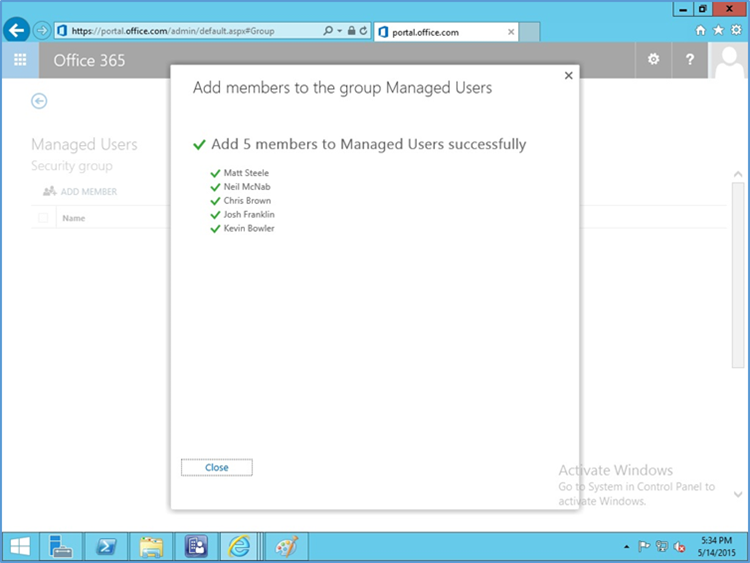Click the circled back arrow on page

(x=39, y=101)
